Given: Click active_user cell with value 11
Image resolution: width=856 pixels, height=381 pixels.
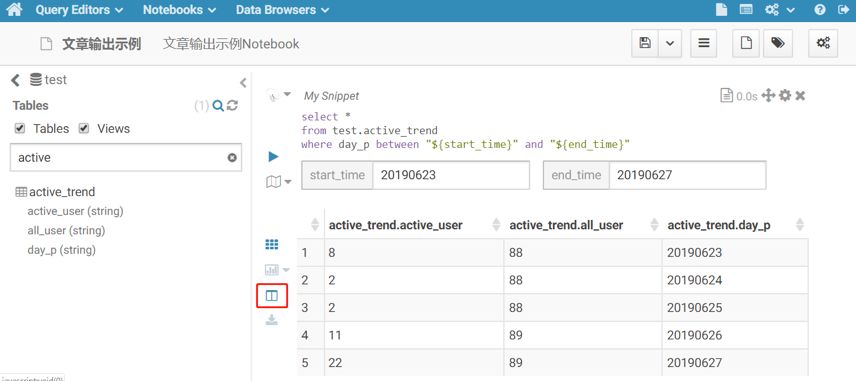Looking at the screenshot, I should click(x=414, y=335).
